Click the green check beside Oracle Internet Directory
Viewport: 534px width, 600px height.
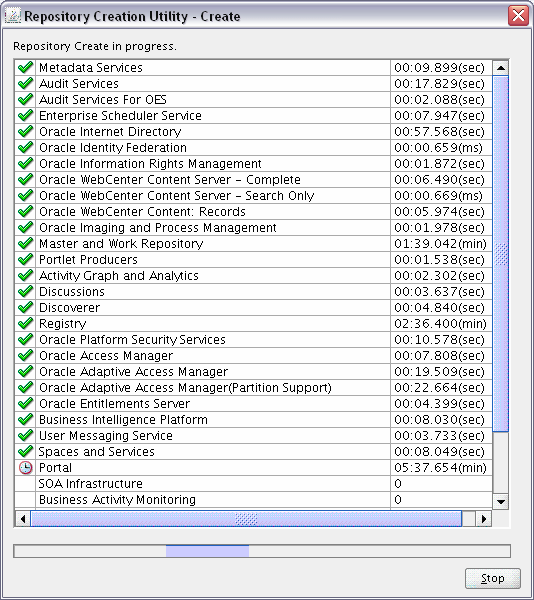pyautogui.click(x=25, y=132)
